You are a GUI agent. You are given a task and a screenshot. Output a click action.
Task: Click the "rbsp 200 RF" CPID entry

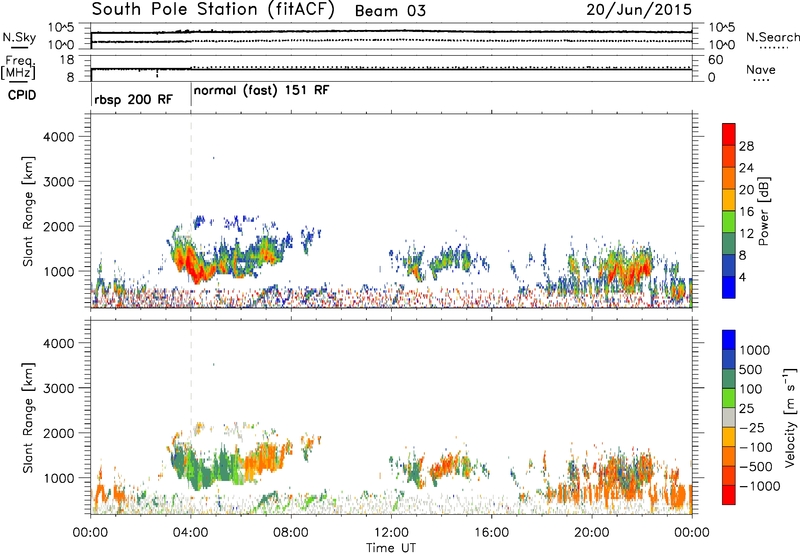click(x=134, y=99)
